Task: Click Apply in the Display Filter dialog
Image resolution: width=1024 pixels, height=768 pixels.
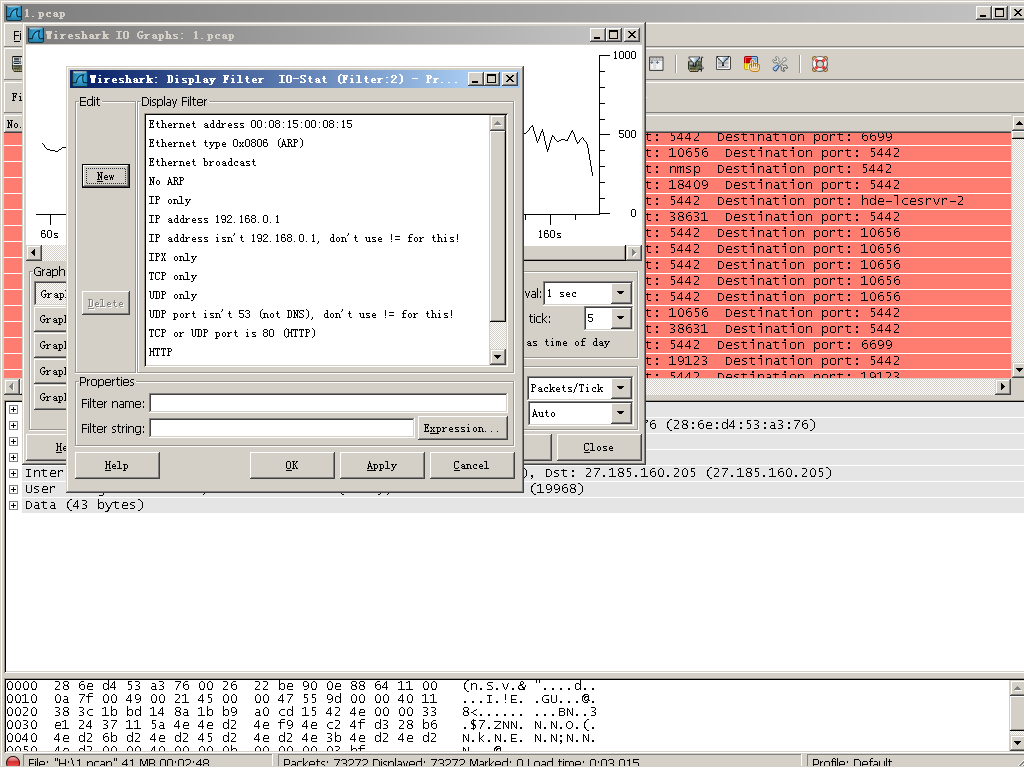Action: 382,466
